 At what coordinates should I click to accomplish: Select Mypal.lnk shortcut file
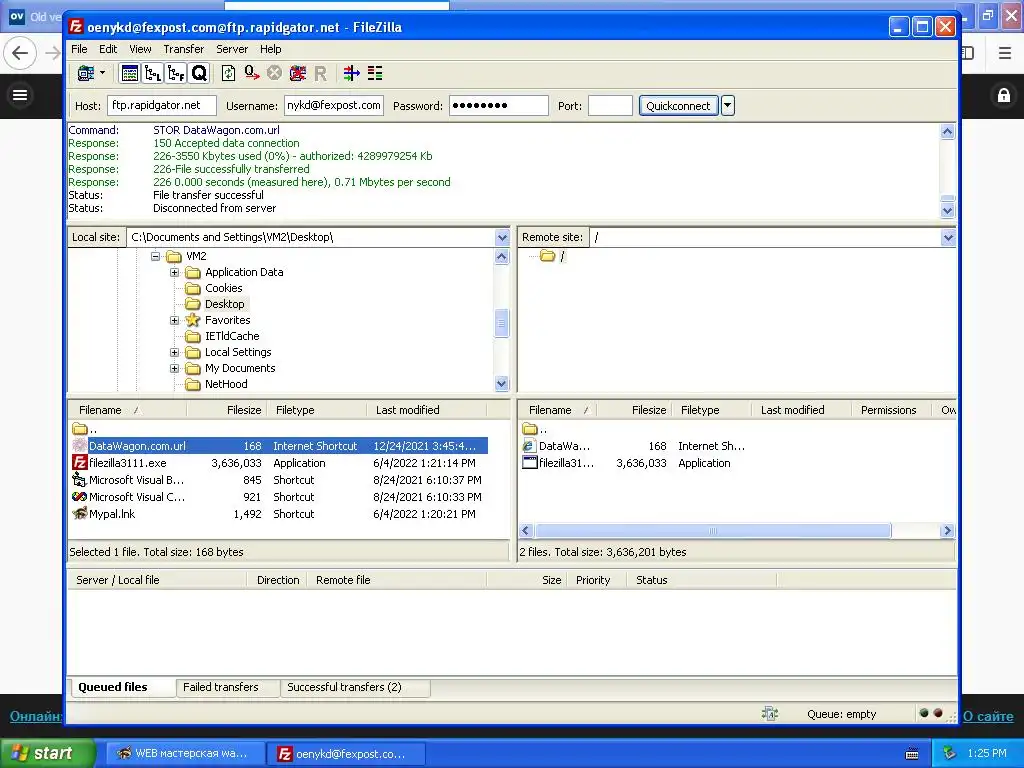279,514
